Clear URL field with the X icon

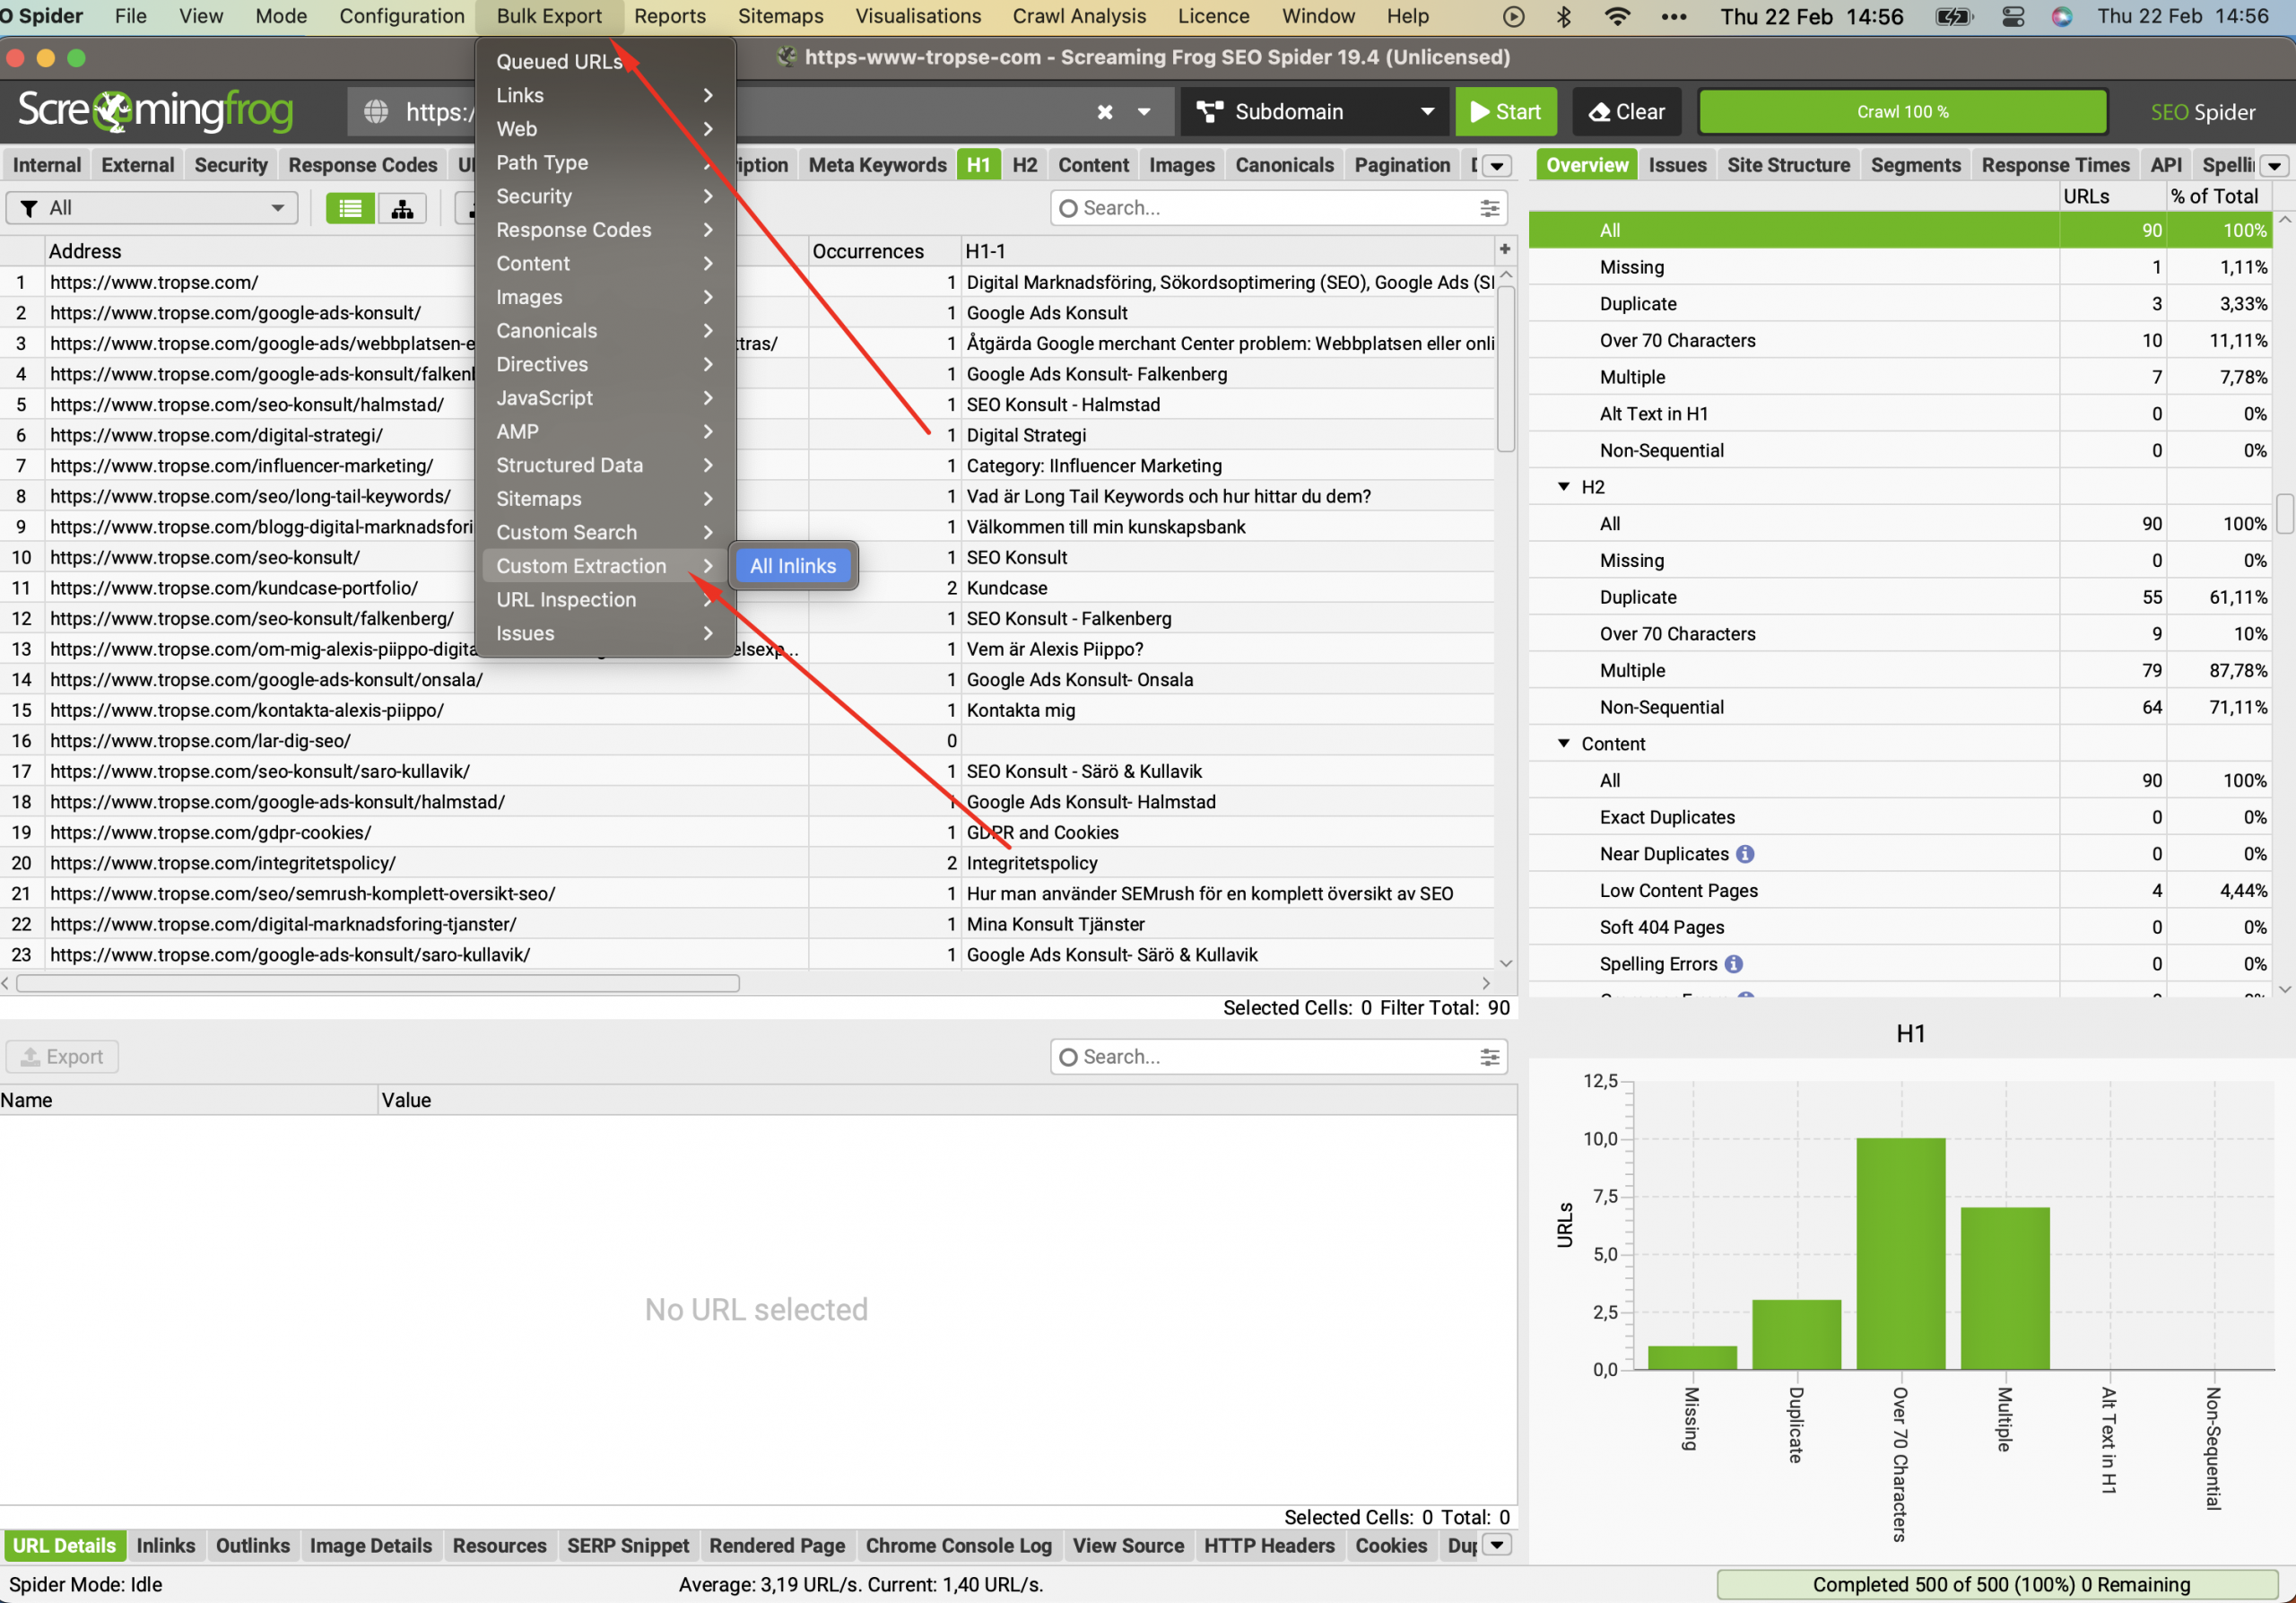(x=1105, y=112)
